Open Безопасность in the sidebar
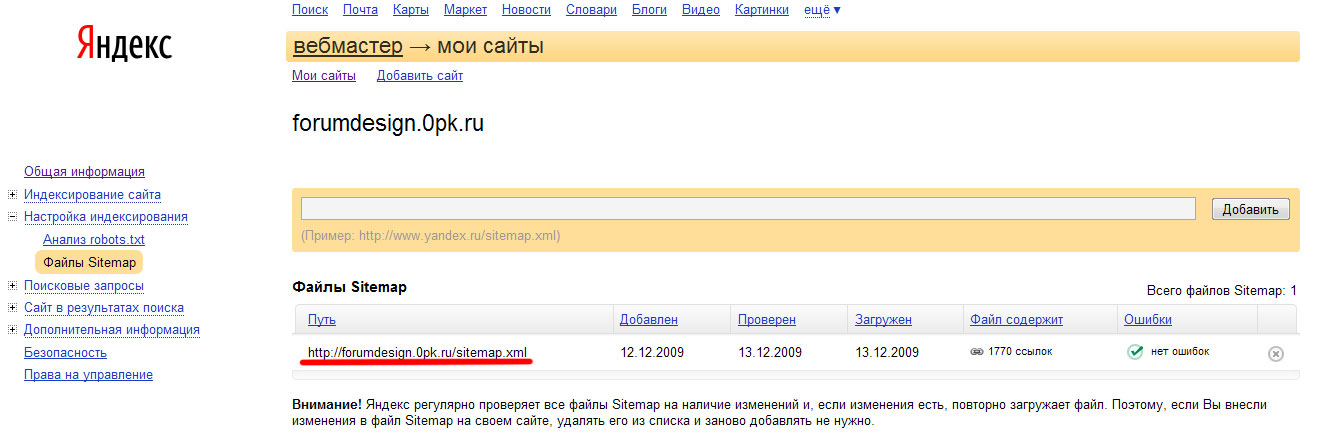The height and width of the screenshot is (438, 1324). pyautogui.click(x=65, y=353)
